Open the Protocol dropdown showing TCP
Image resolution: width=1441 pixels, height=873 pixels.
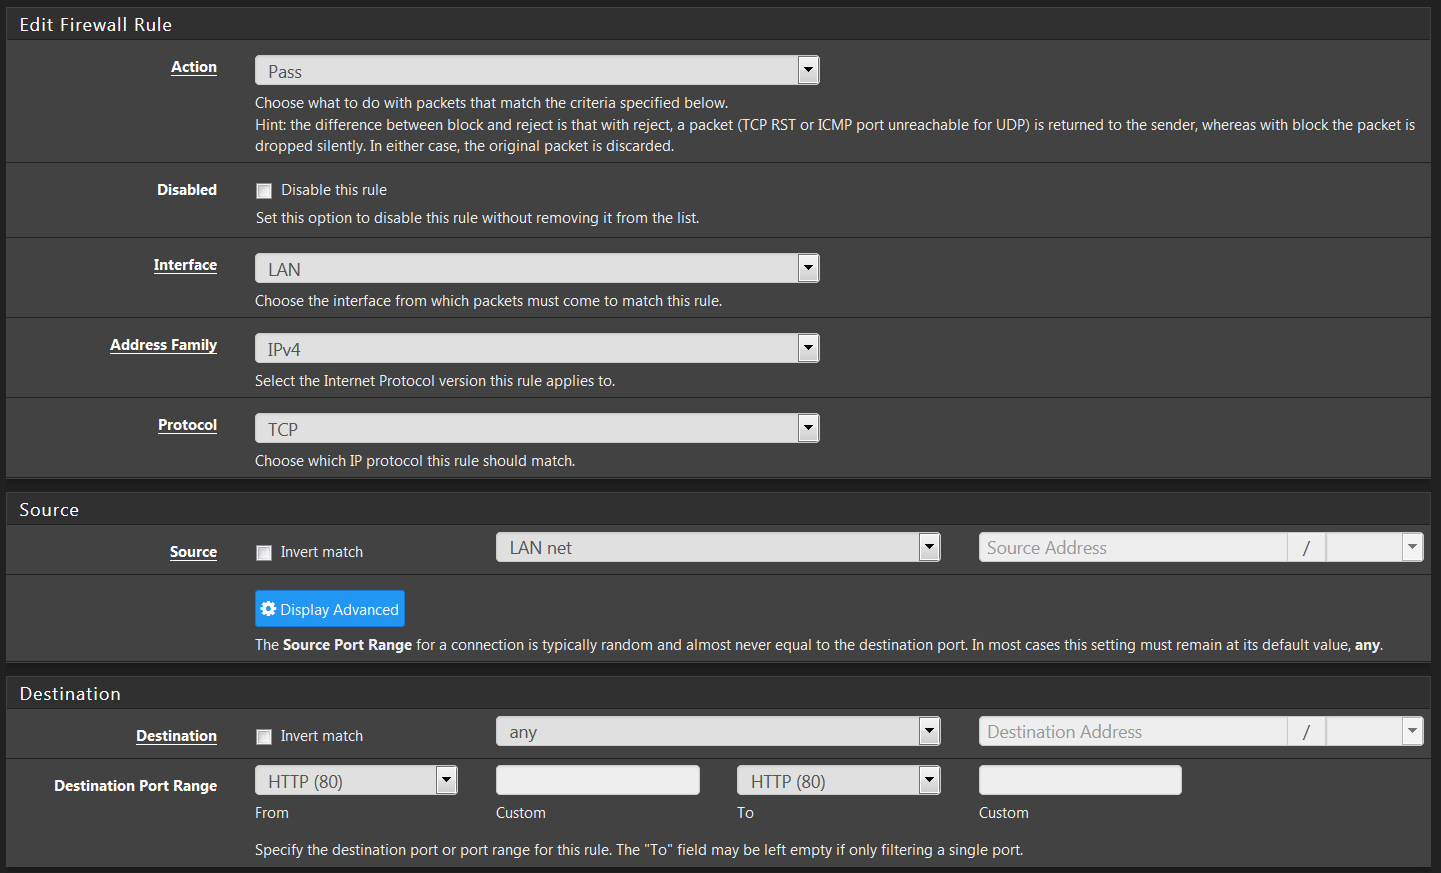(537, 428)
